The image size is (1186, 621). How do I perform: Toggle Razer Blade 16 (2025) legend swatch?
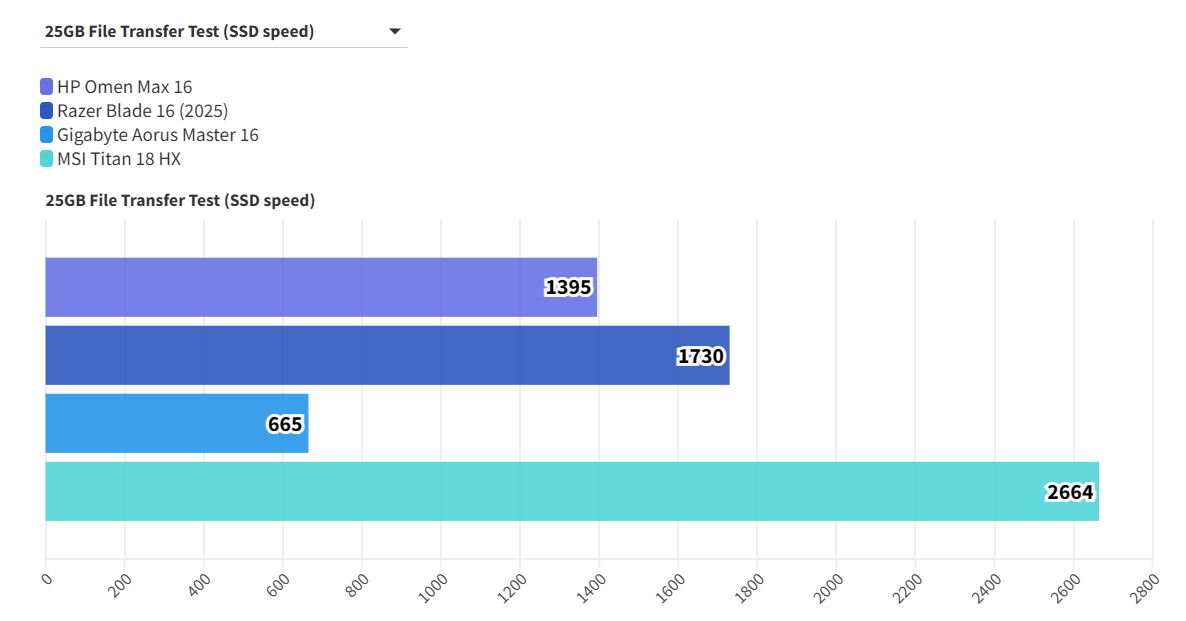(47, 111)
